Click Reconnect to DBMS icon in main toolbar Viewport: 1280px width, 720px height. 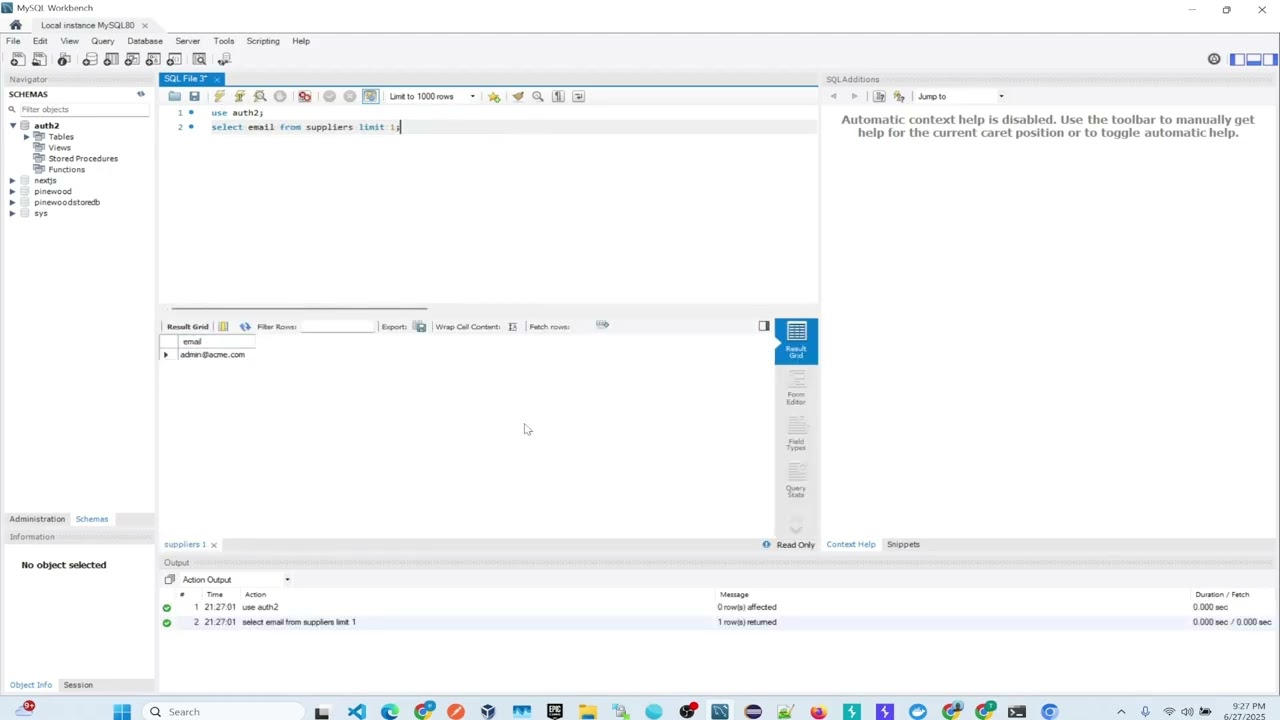point(224,60)
